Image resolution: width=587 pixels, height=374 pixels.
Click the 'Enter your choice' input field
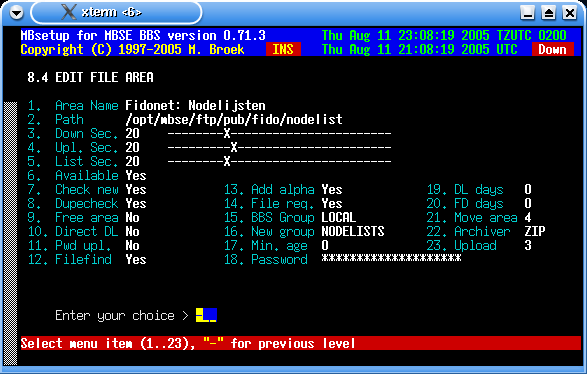(x=206, y=315)
